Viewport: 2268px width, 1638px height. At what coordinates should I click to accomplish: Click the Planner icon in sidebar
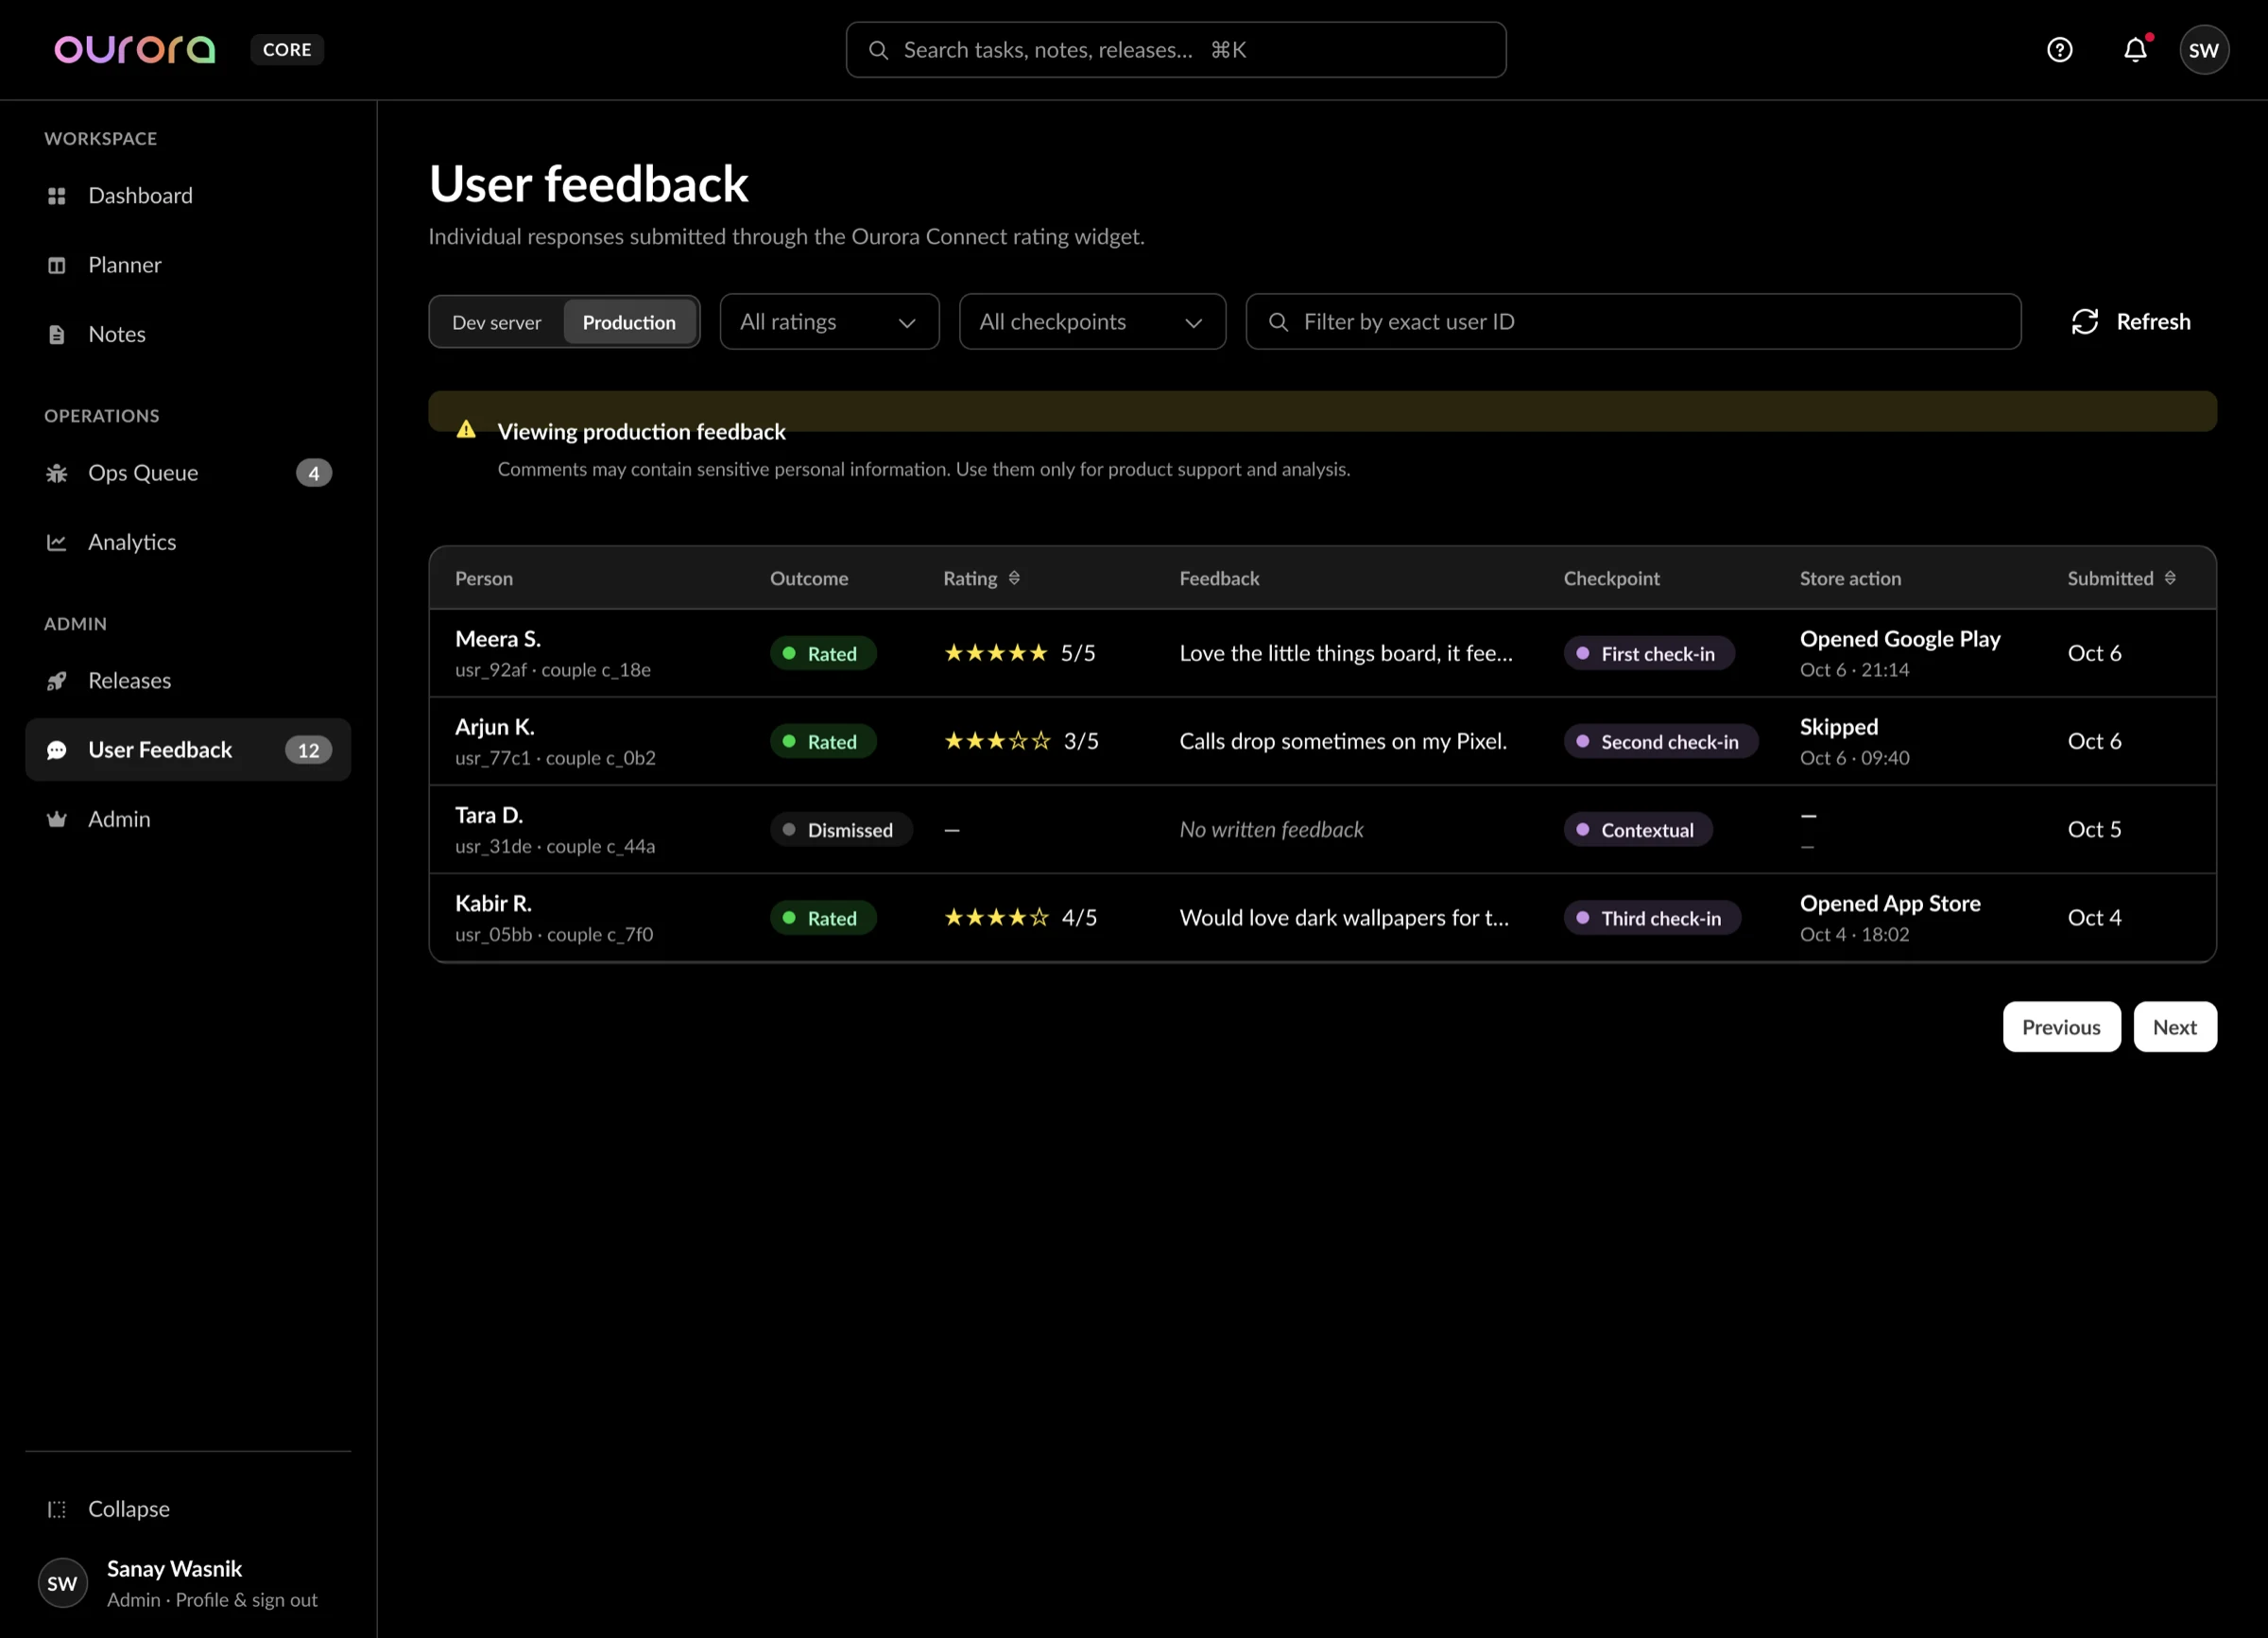[57, 265]
